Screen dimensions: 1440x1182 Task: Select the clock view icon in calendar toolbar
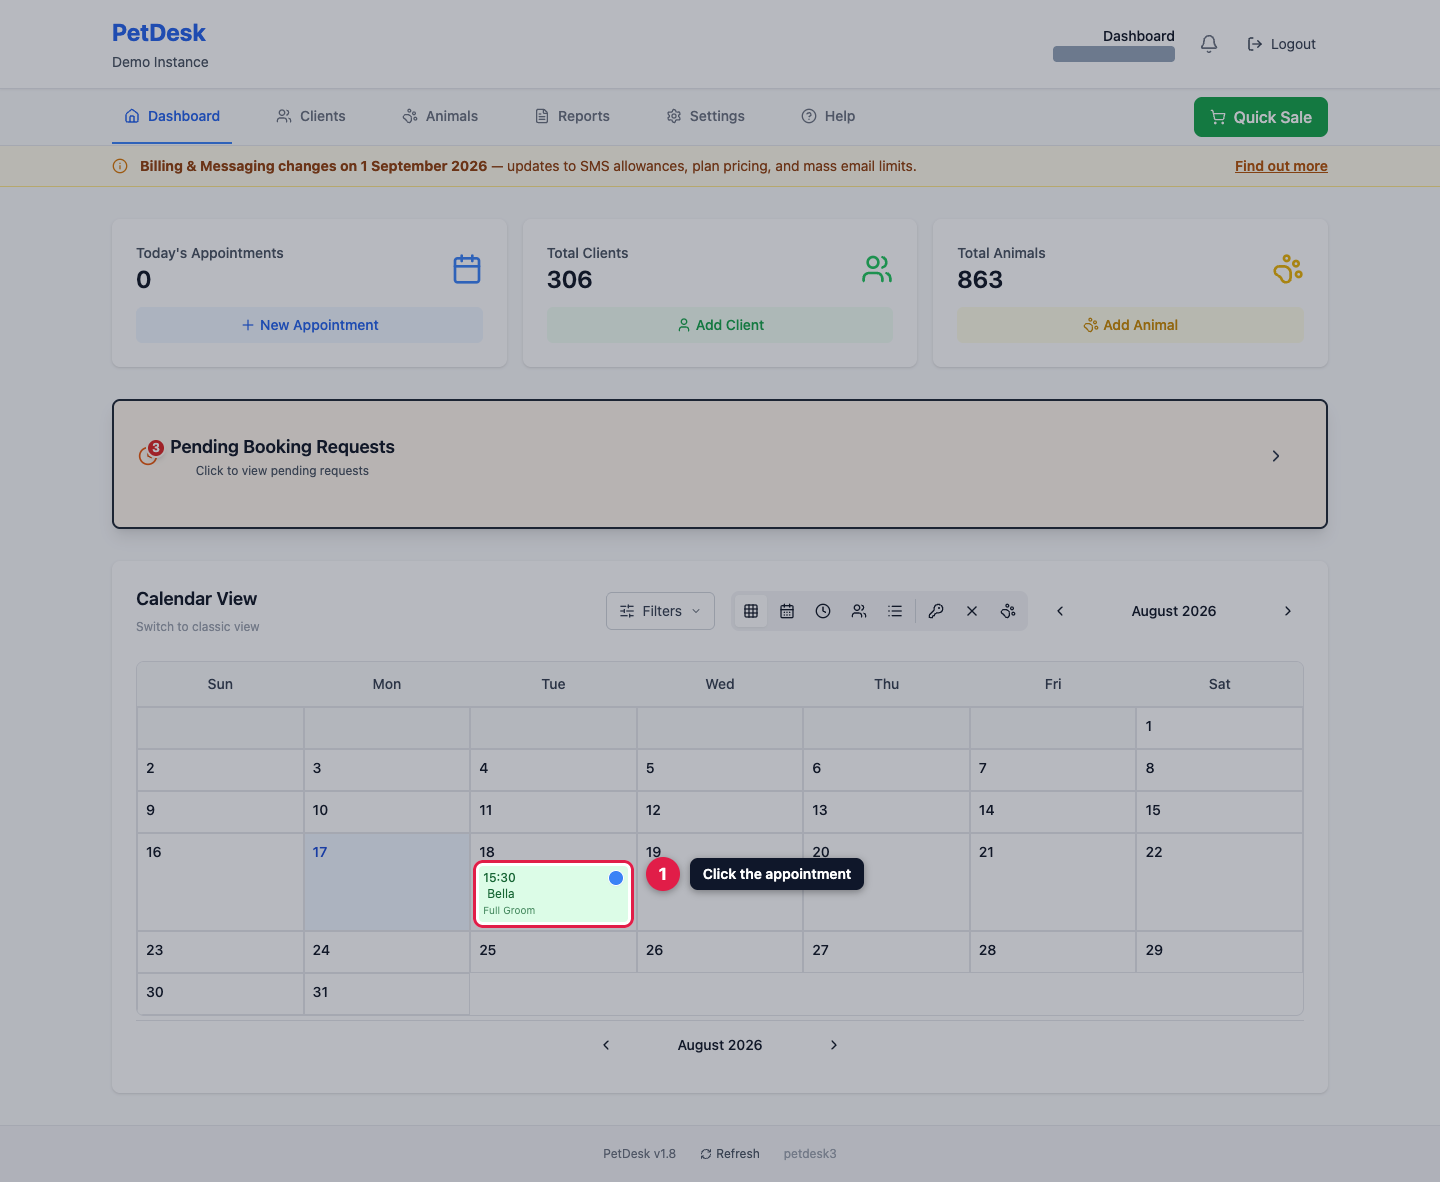pos(823,611)
